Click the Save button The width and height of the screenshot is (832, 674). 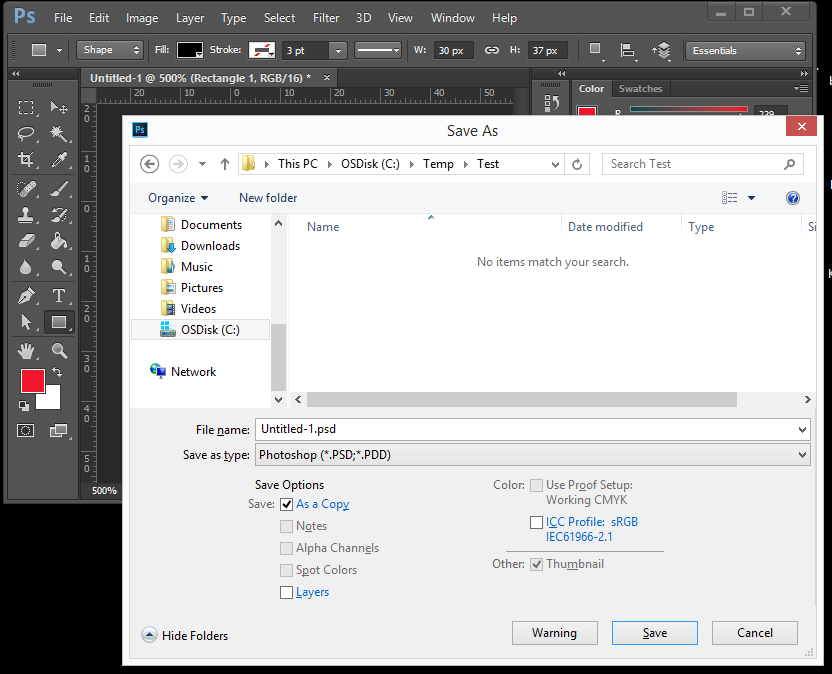click(654, 632)
